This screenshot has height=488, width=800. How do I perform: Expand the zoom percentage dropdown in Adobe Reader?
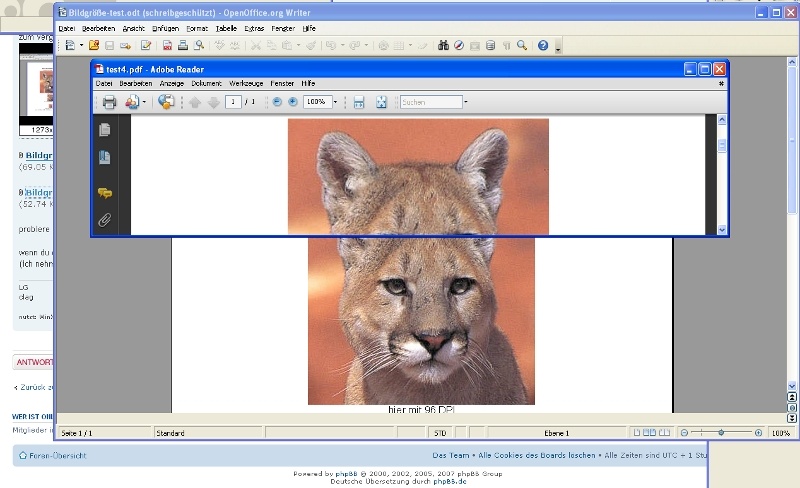pyautogui.click(x=335, y=102)
